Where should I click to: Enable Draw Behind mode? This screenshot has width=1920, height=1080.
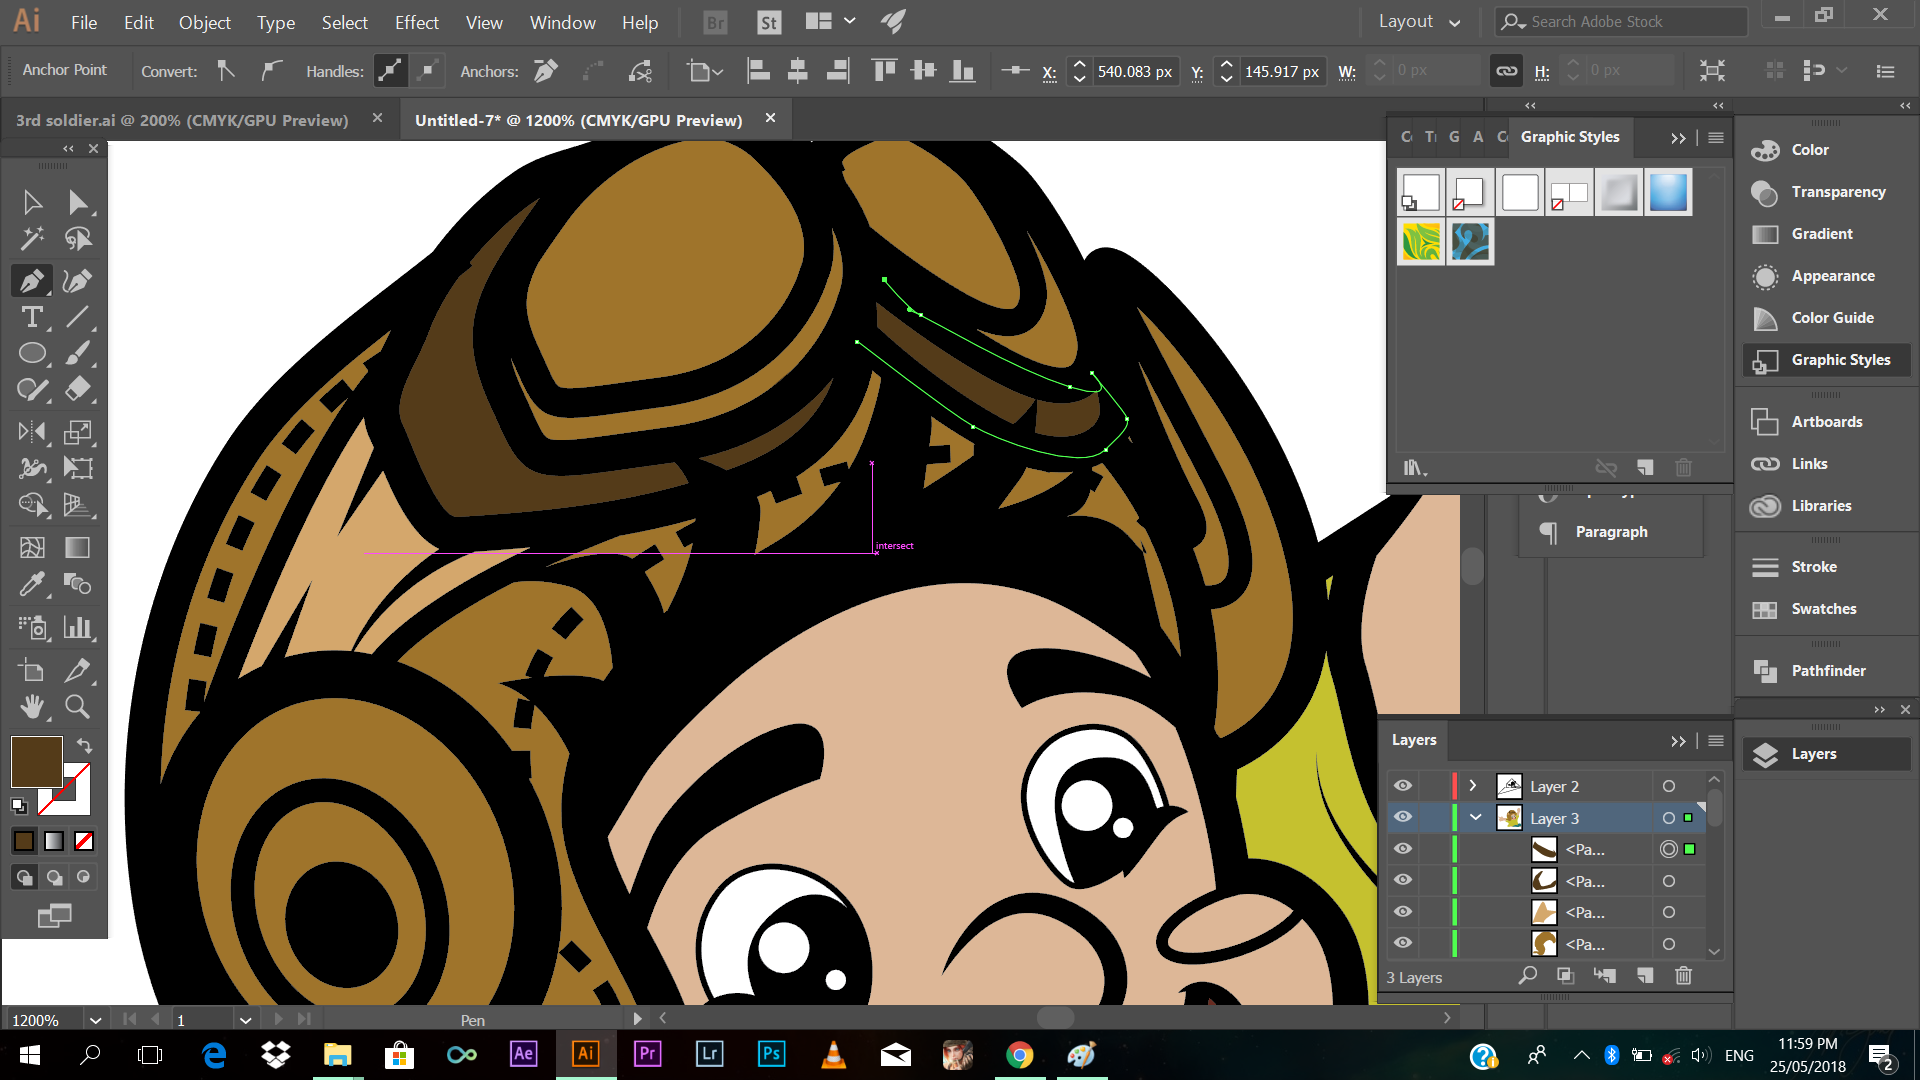click(55, 877)
